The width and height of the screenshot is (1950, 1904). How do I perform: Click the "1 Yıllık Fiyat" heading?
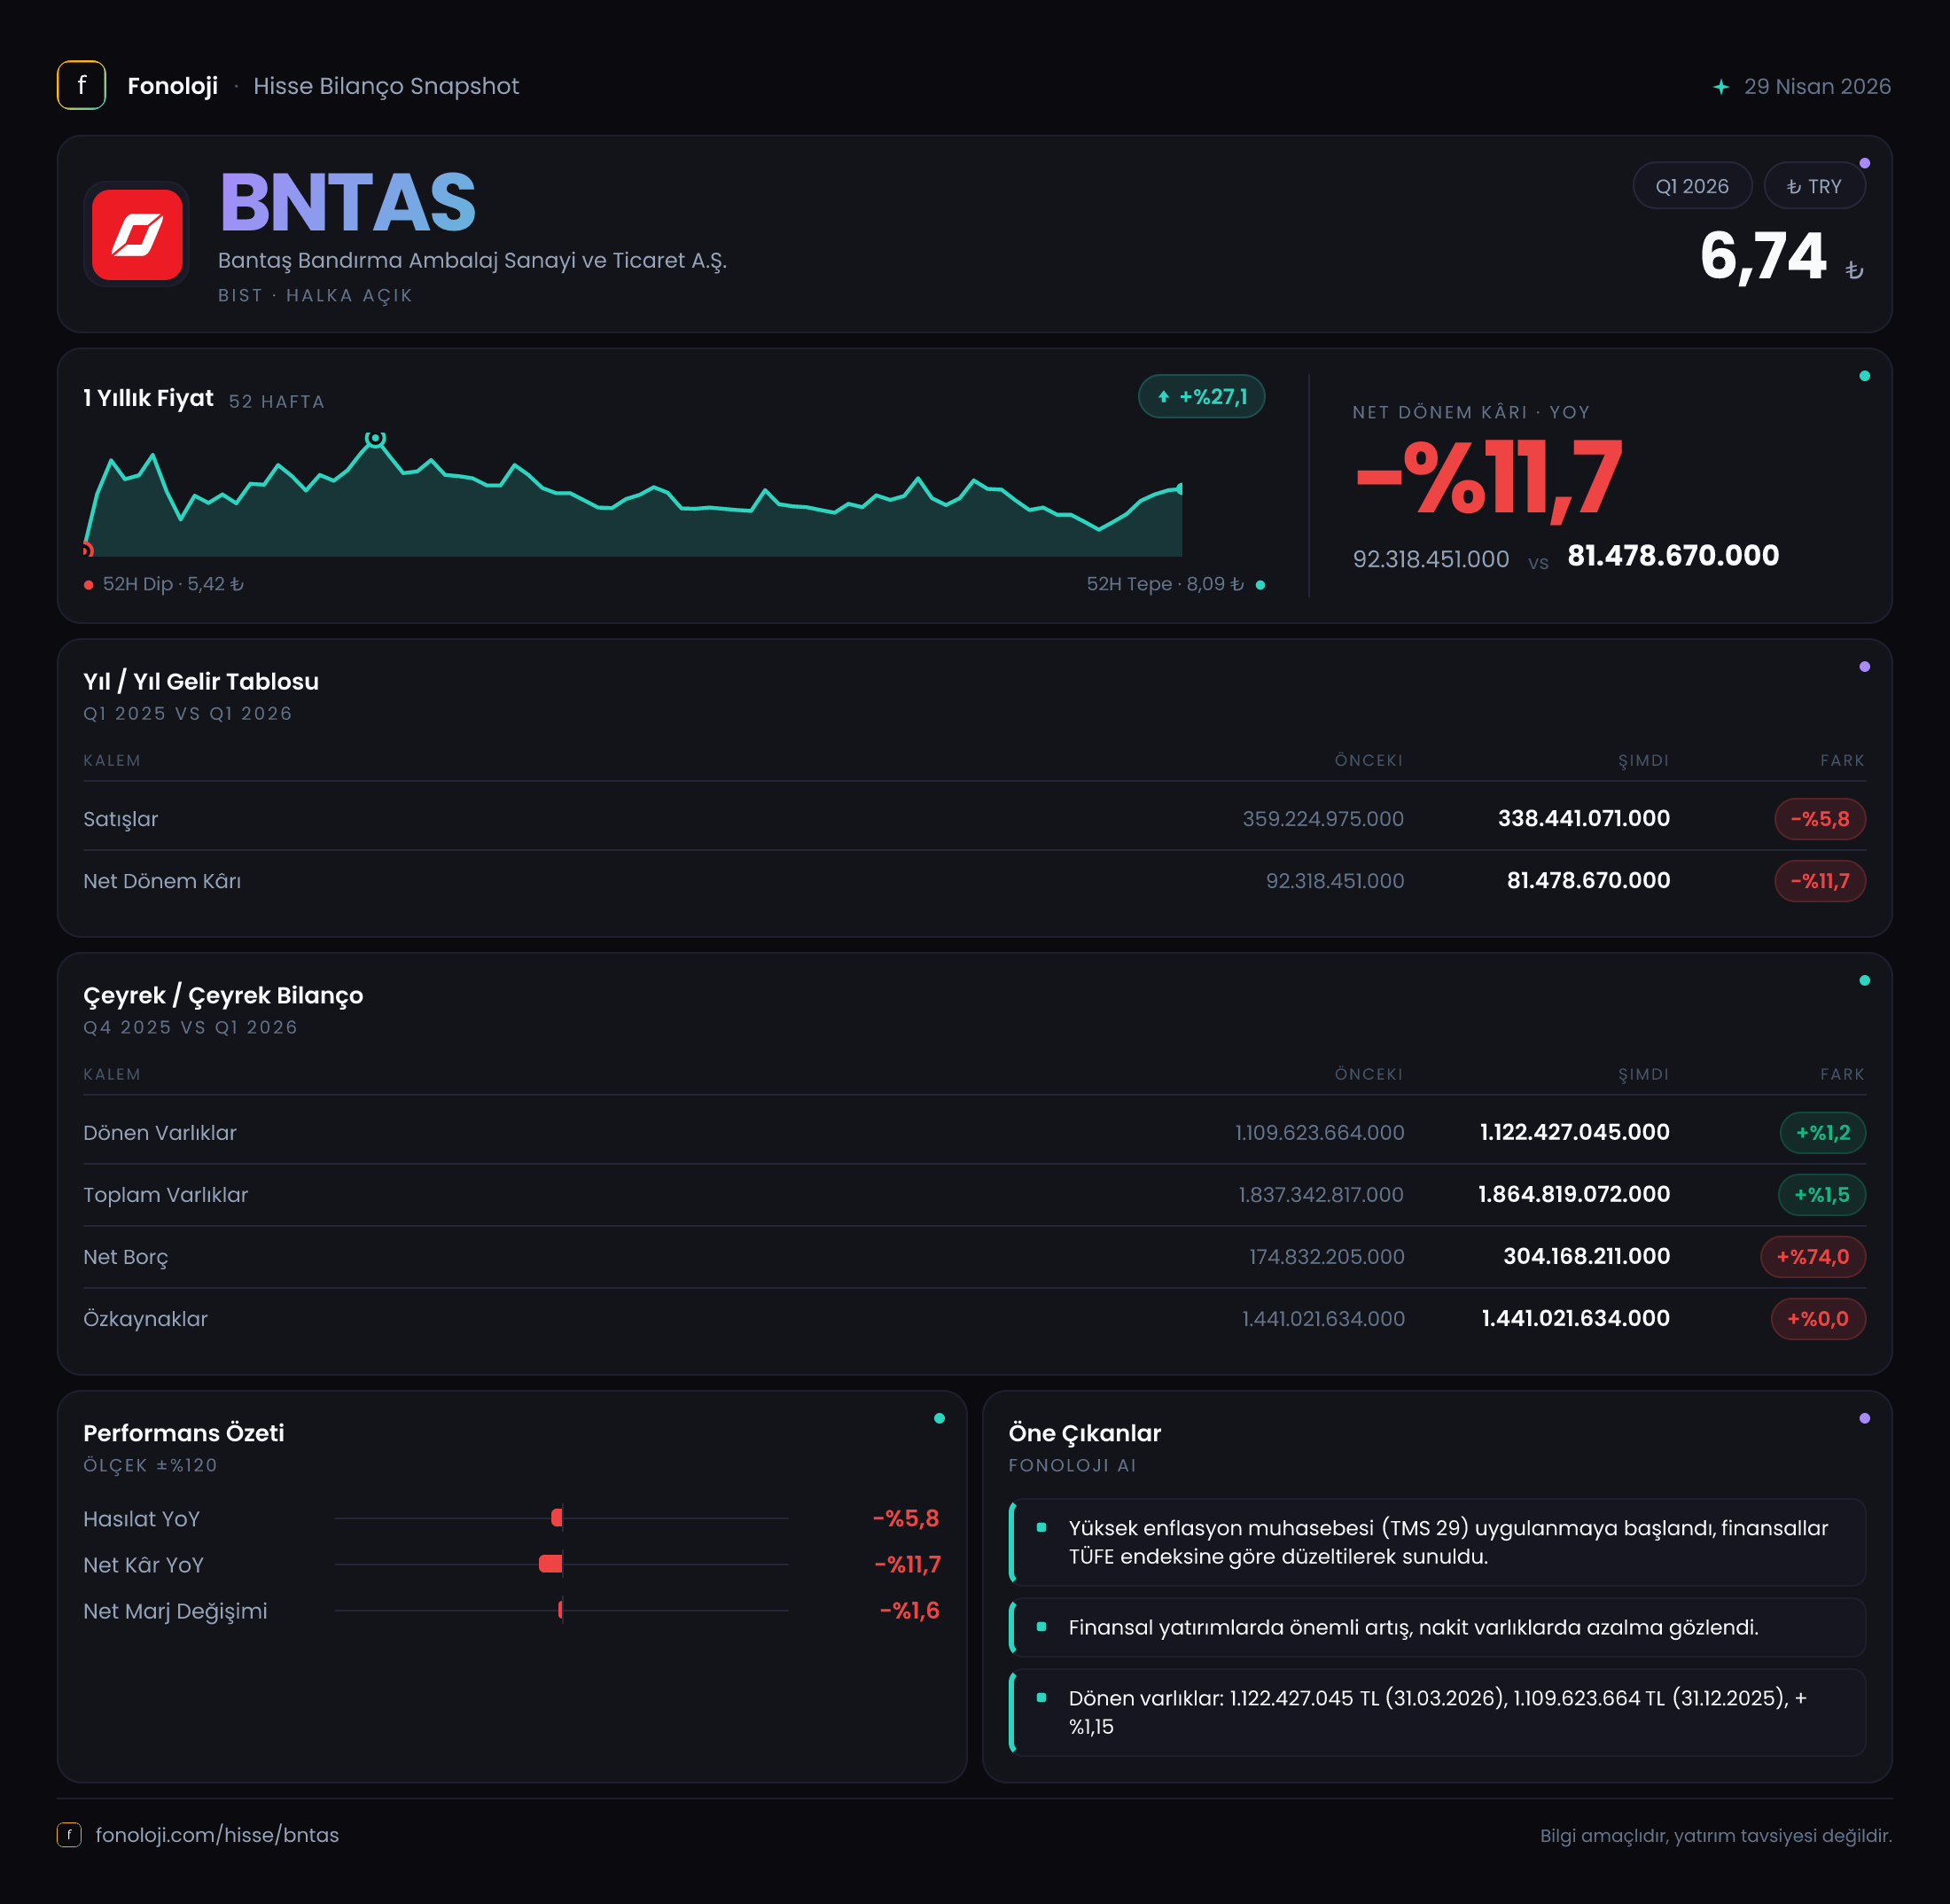(148, 398)
